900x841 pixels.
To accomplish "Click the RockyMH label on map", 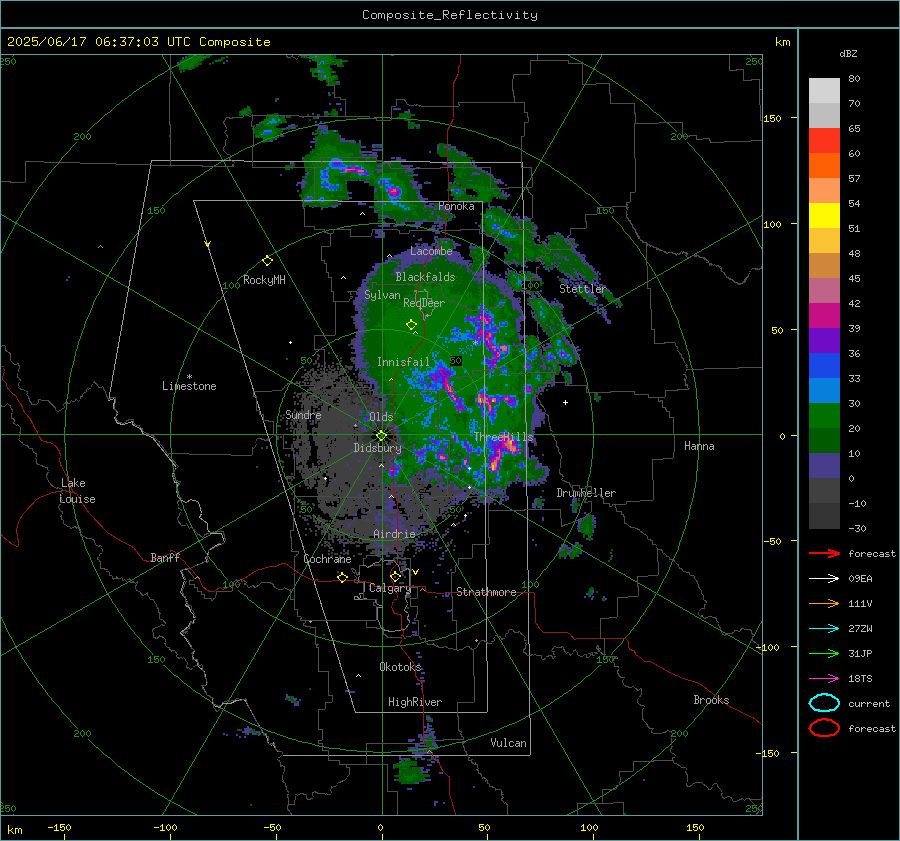I will pos(264,280).
